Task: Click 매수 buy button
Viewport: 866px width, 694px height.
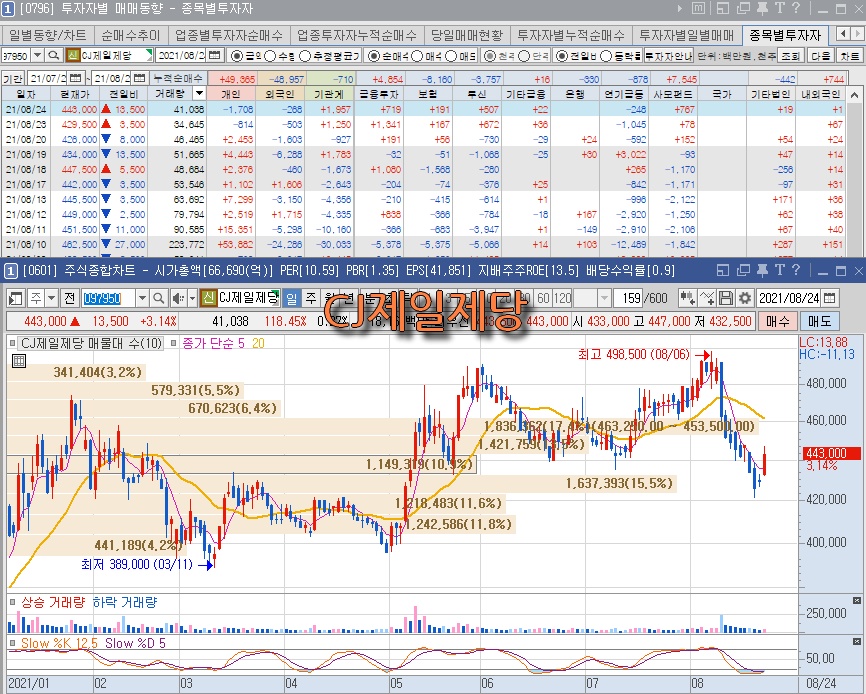Action: tap(778, 321)
